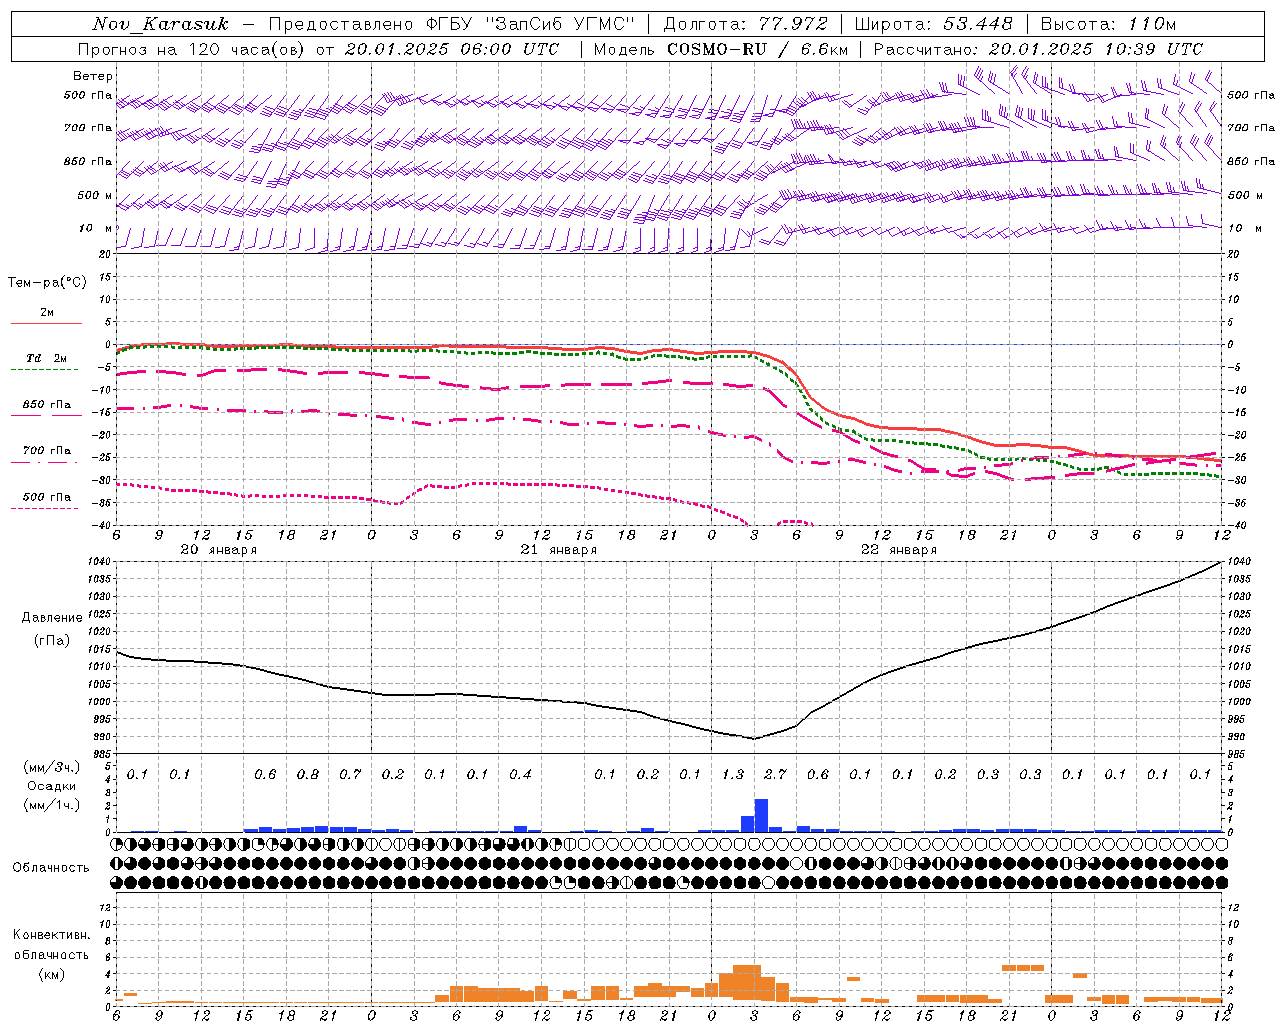
Task: Click the 'Долгота: 77.972' longitude value
Action: [x=746, y=24]
